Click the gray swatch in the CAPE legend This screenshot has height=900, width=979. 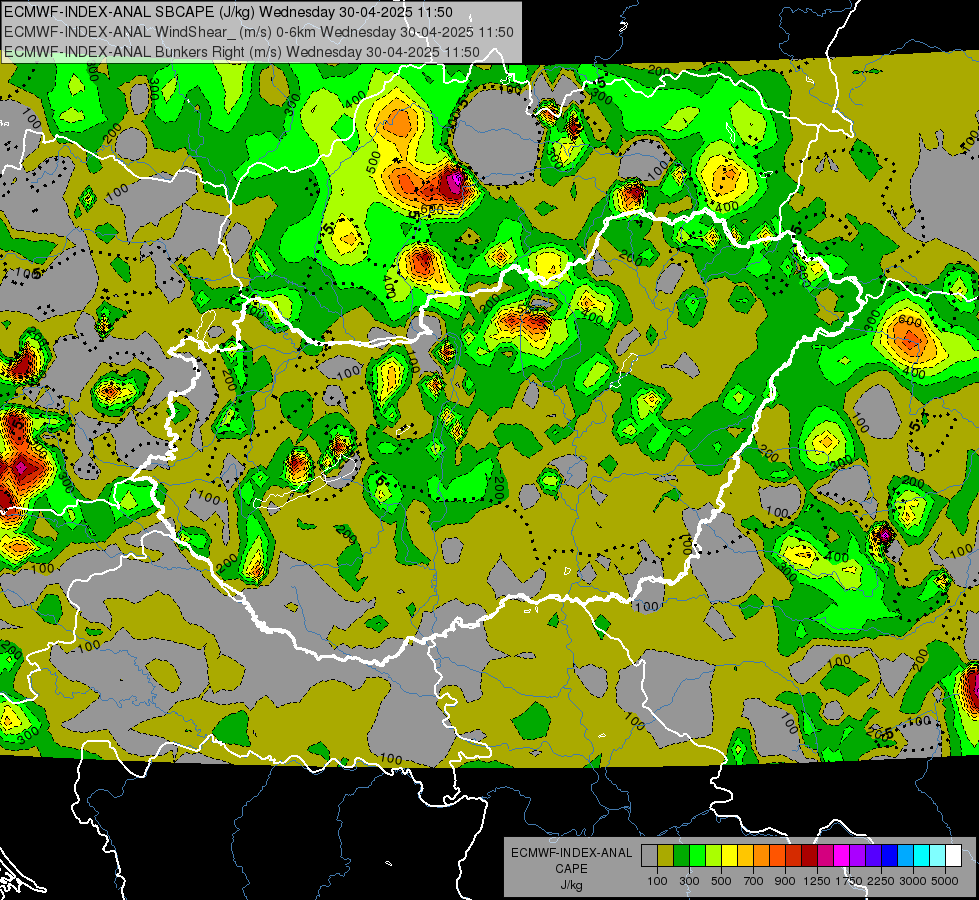coord(649,856)
